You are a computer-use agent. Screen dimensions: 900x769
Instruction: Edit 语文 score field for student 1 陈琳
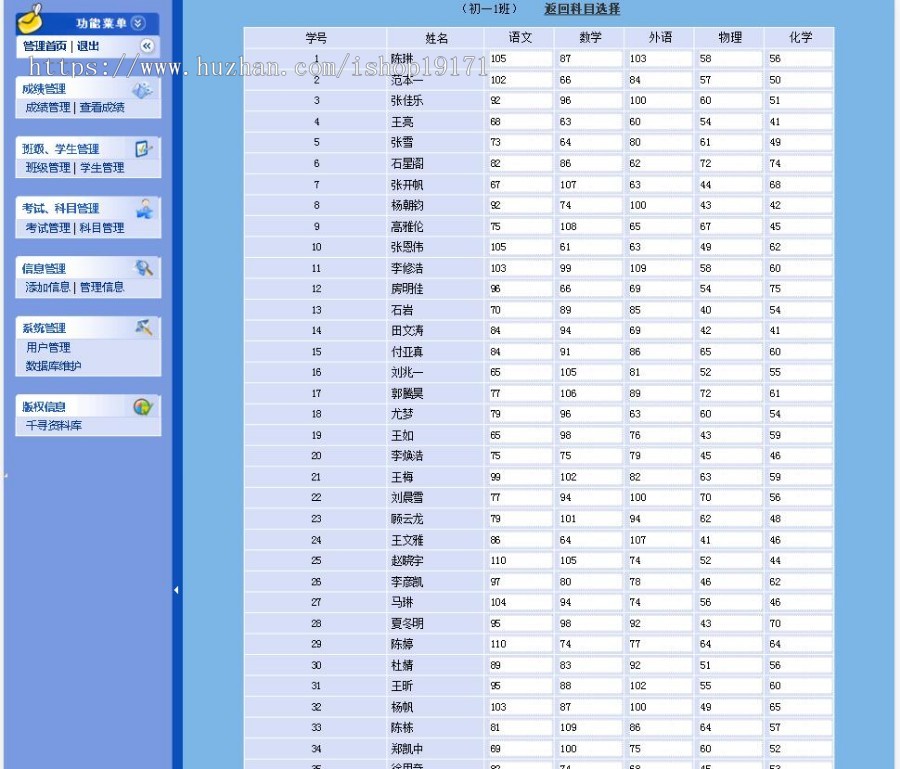pyautogui.click(x=520, y=59)
